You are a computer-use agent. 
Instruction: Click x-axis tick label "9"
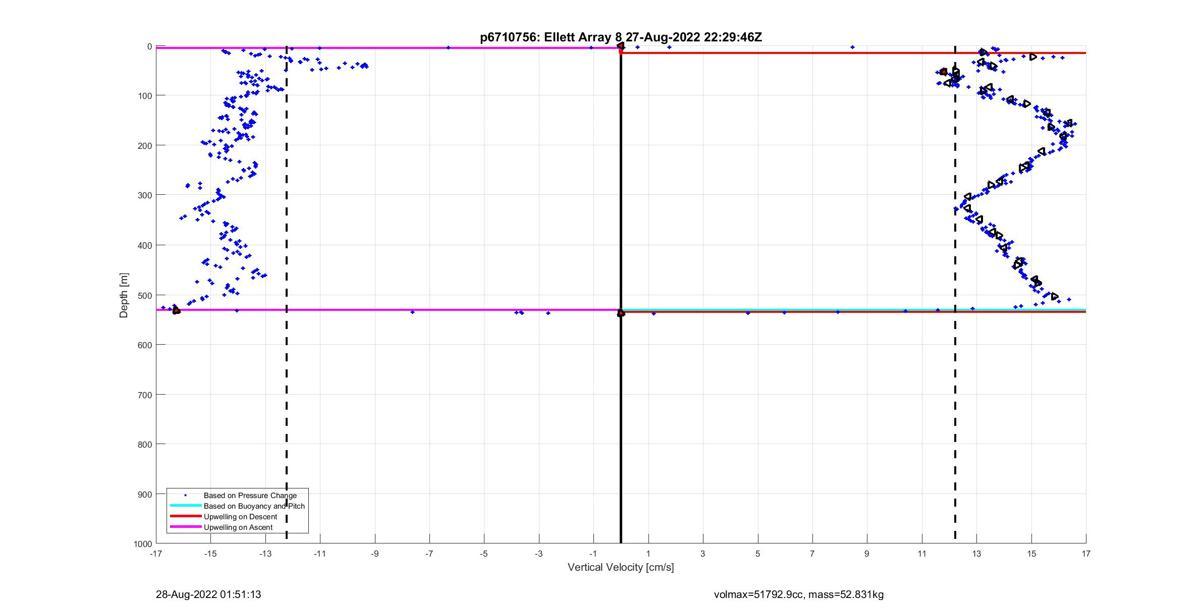[867, 553]
